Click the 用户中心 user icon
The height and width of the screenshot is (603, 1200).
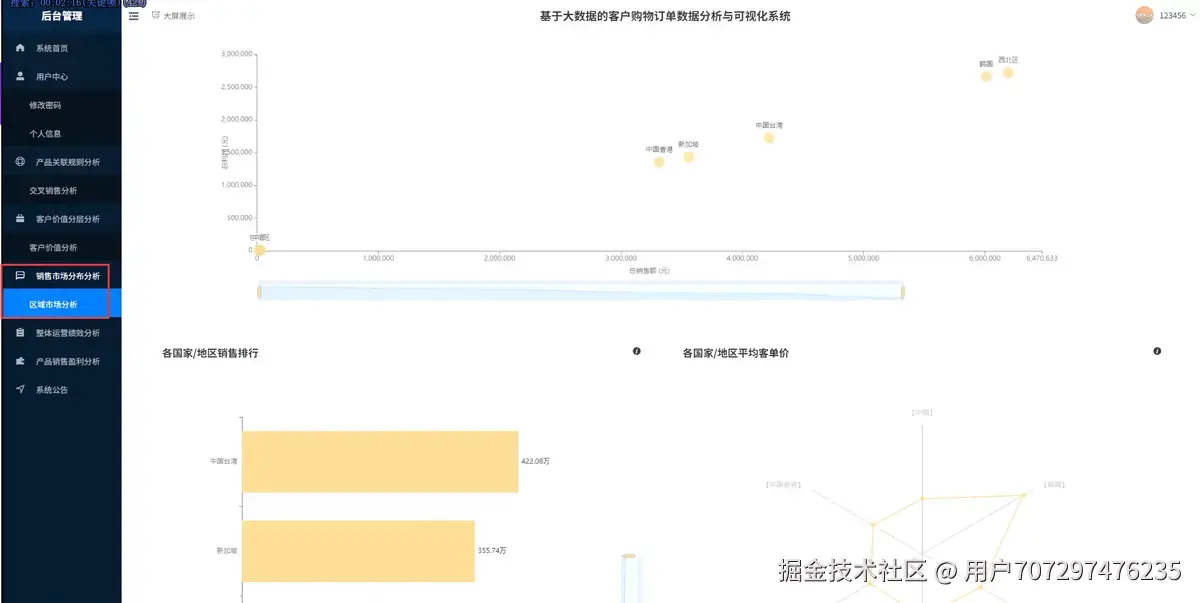point(20,76)
